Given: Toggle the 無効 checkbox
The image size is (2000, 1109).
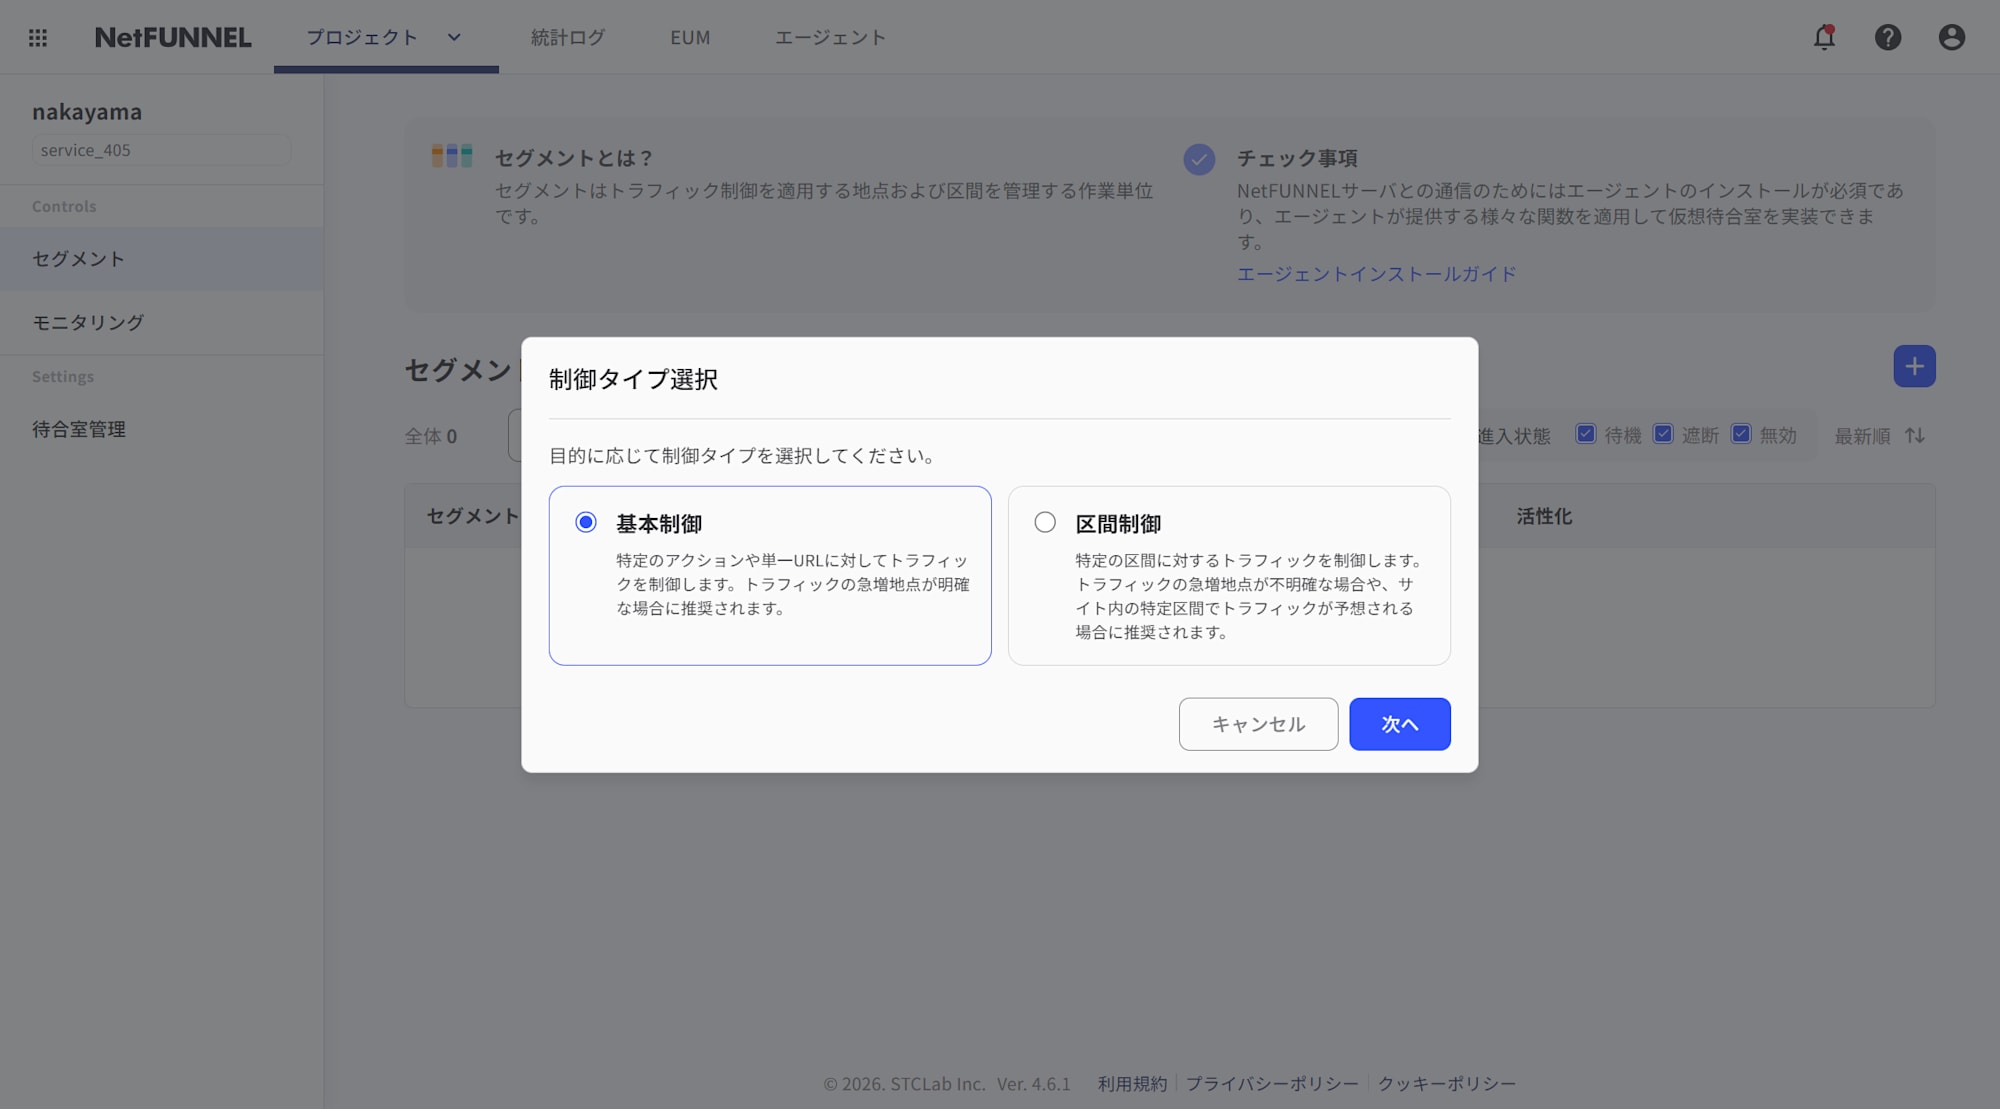Looking at the screenshot, I should coord(1740,434).
